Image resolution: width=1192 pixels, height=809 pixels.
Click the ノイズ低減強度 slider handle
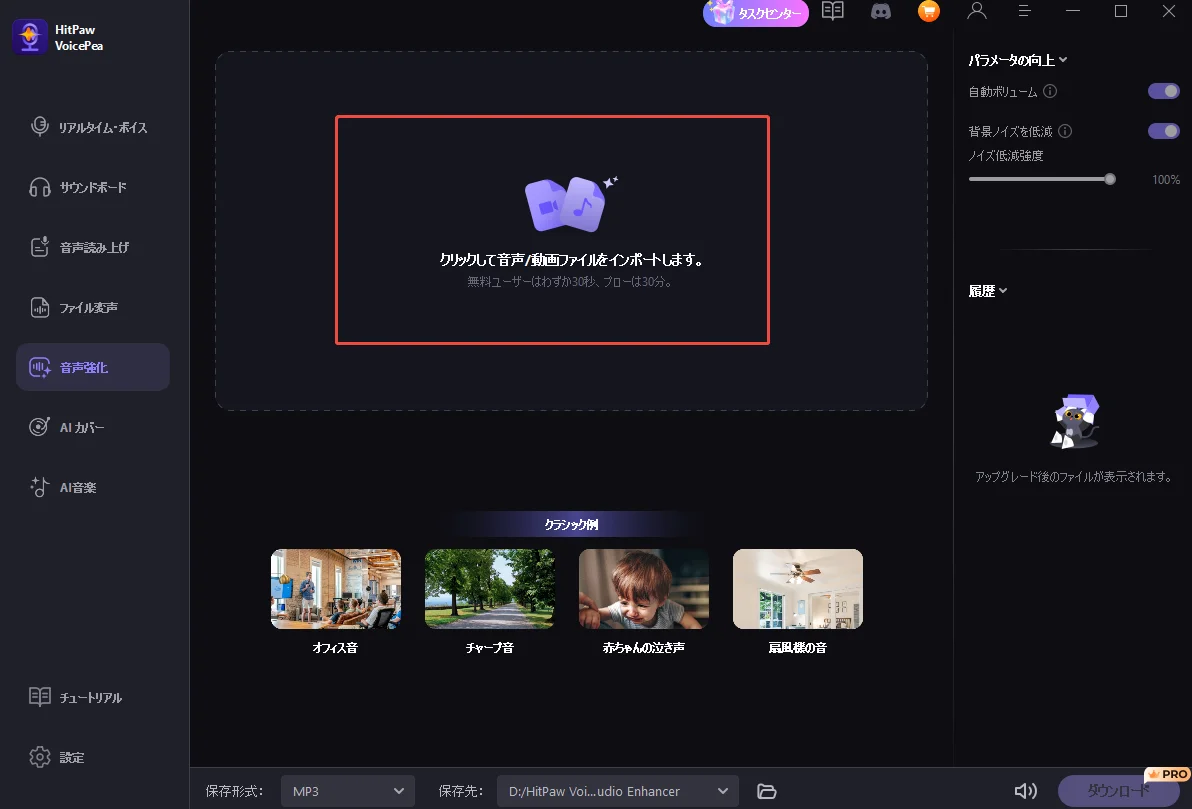coord(1110,179)
